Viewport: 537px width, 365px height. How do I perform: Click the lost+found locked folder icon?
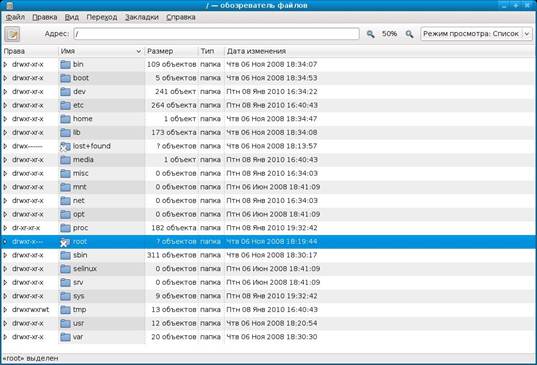65,146
